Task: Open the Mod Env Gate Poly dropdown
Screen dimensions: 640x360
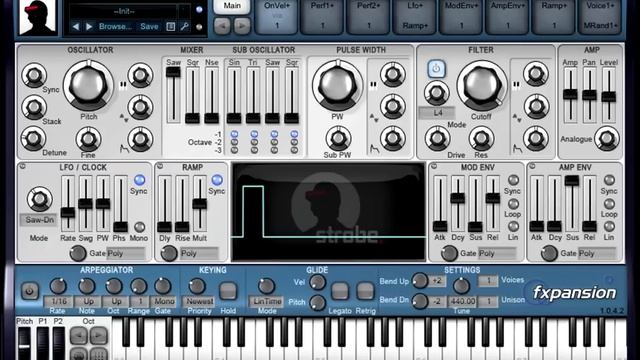Action: (497, 253)
